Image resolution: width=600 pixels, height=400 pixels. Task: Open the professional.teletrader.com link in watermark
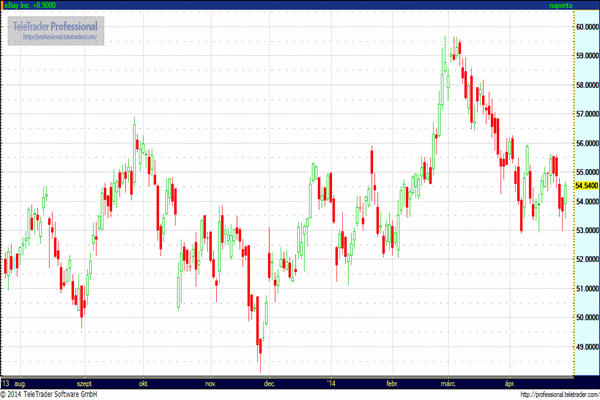tap(60, 37)
